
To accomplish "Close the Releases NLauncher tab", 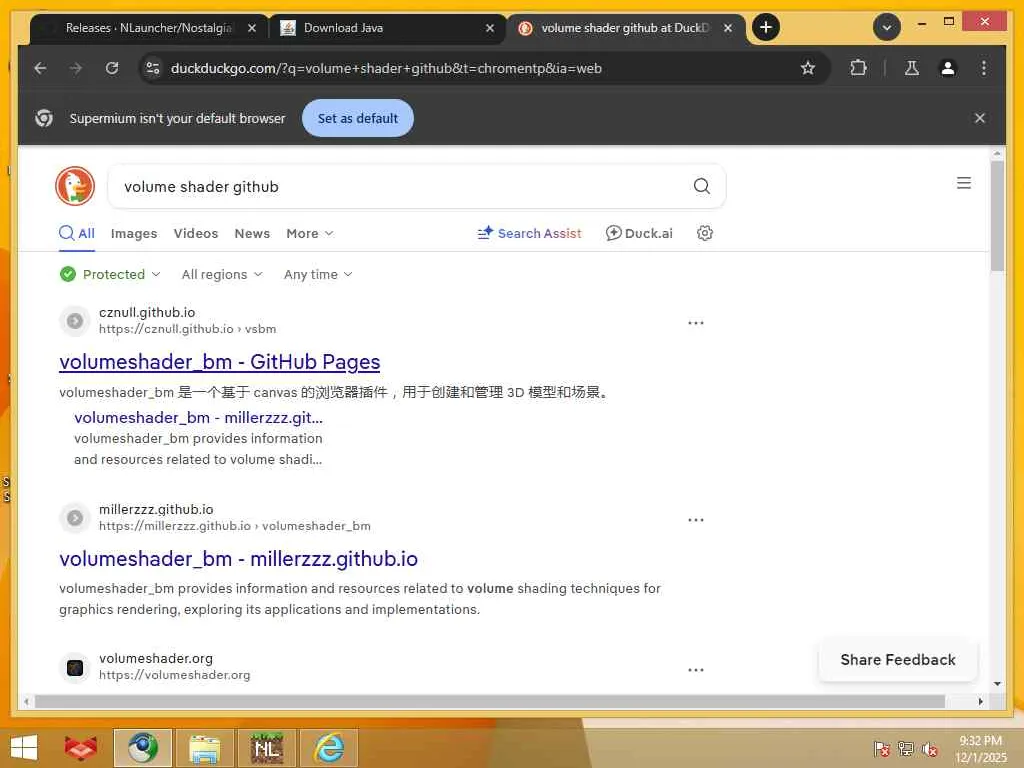I will 251,28.
